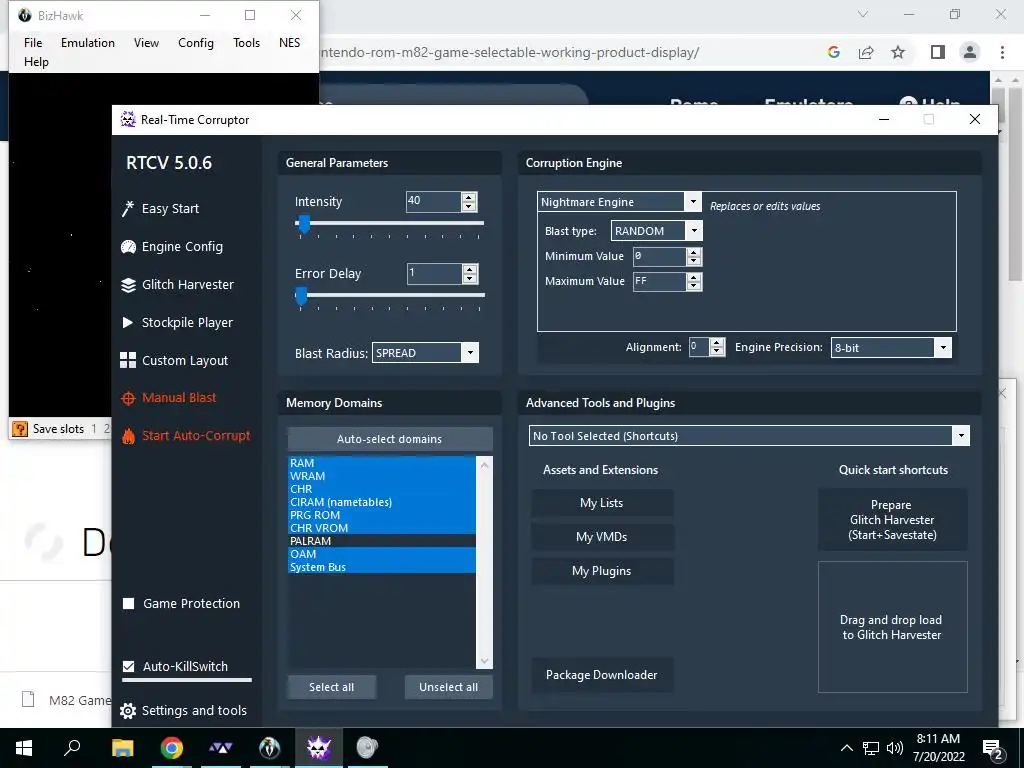Toggle PRG ROM domain
The height and width of the screenshot is (768, 1024).
[x=381, y=515]
